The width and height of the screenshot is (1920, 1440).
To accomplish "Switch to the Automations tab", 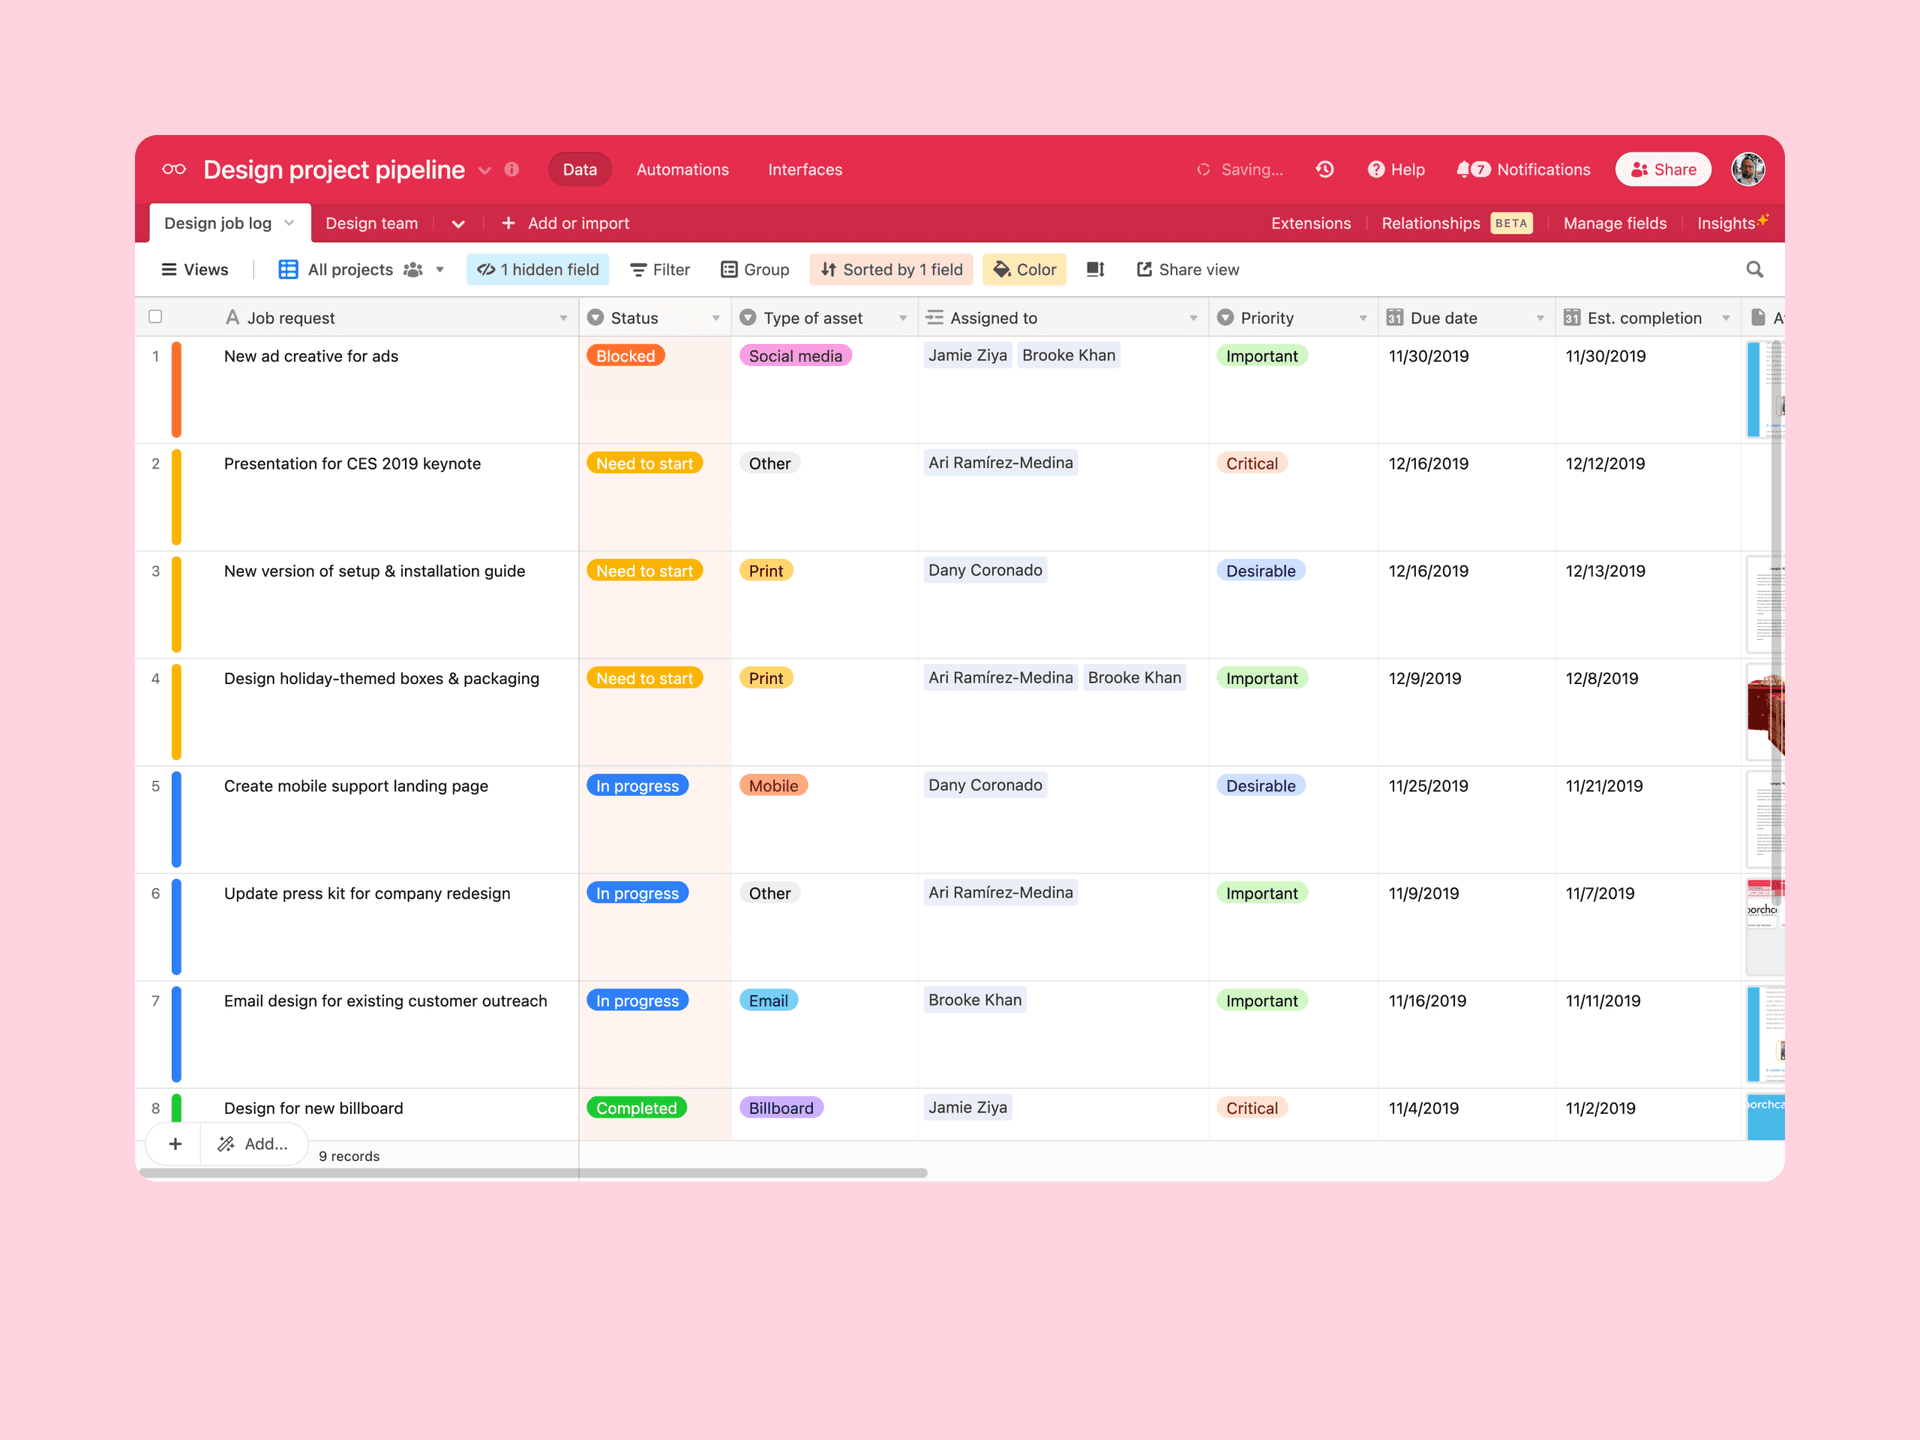I will click(683, 169).
